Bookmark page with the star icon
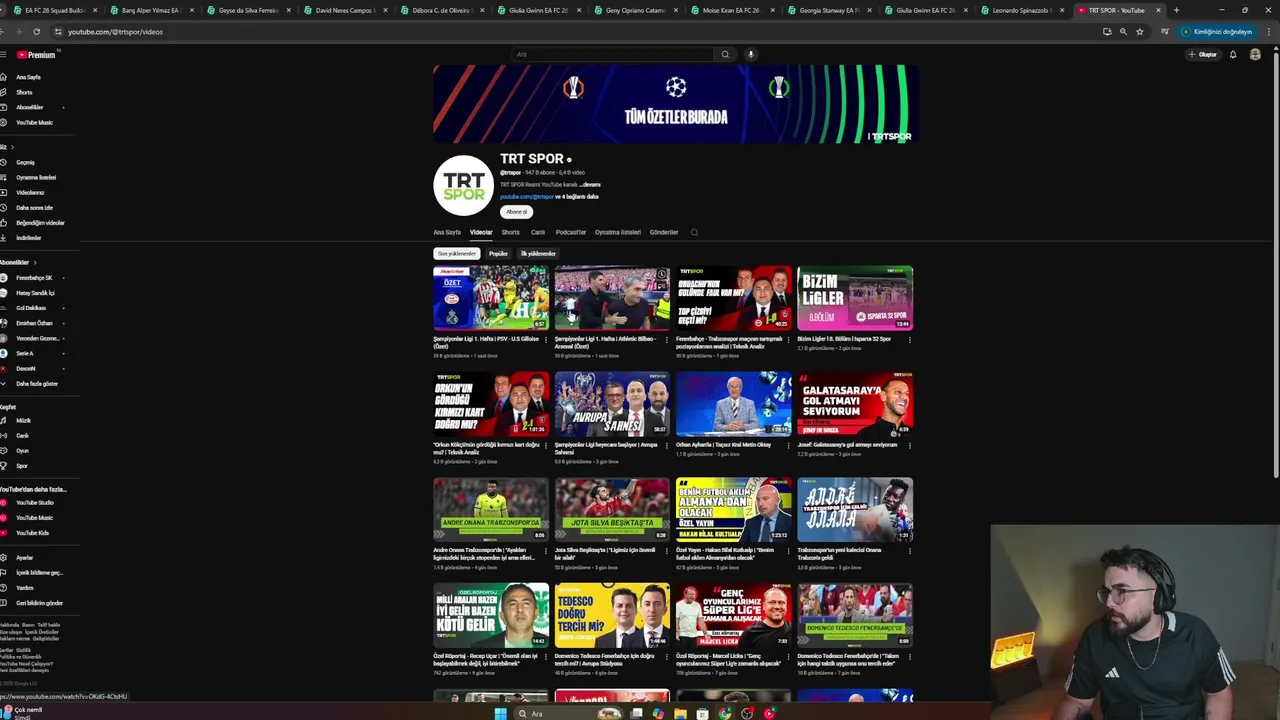Viewport: 1280px width, 720px height. pyautogui.click(x=1139, y=31)
